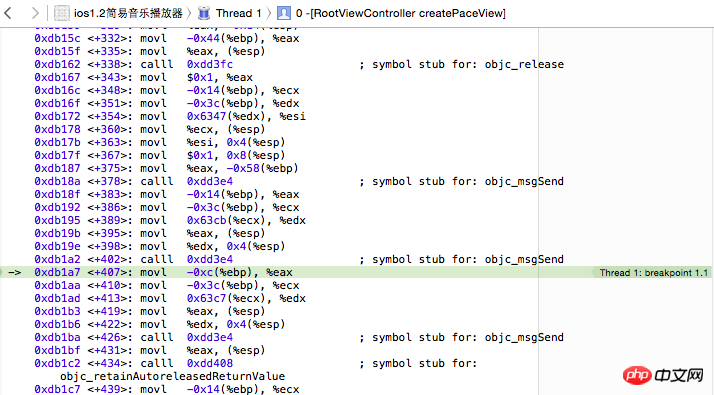Select address 0xdb1a7 on highlighted line
Screen dimensions: 714x395
[57, 272]
